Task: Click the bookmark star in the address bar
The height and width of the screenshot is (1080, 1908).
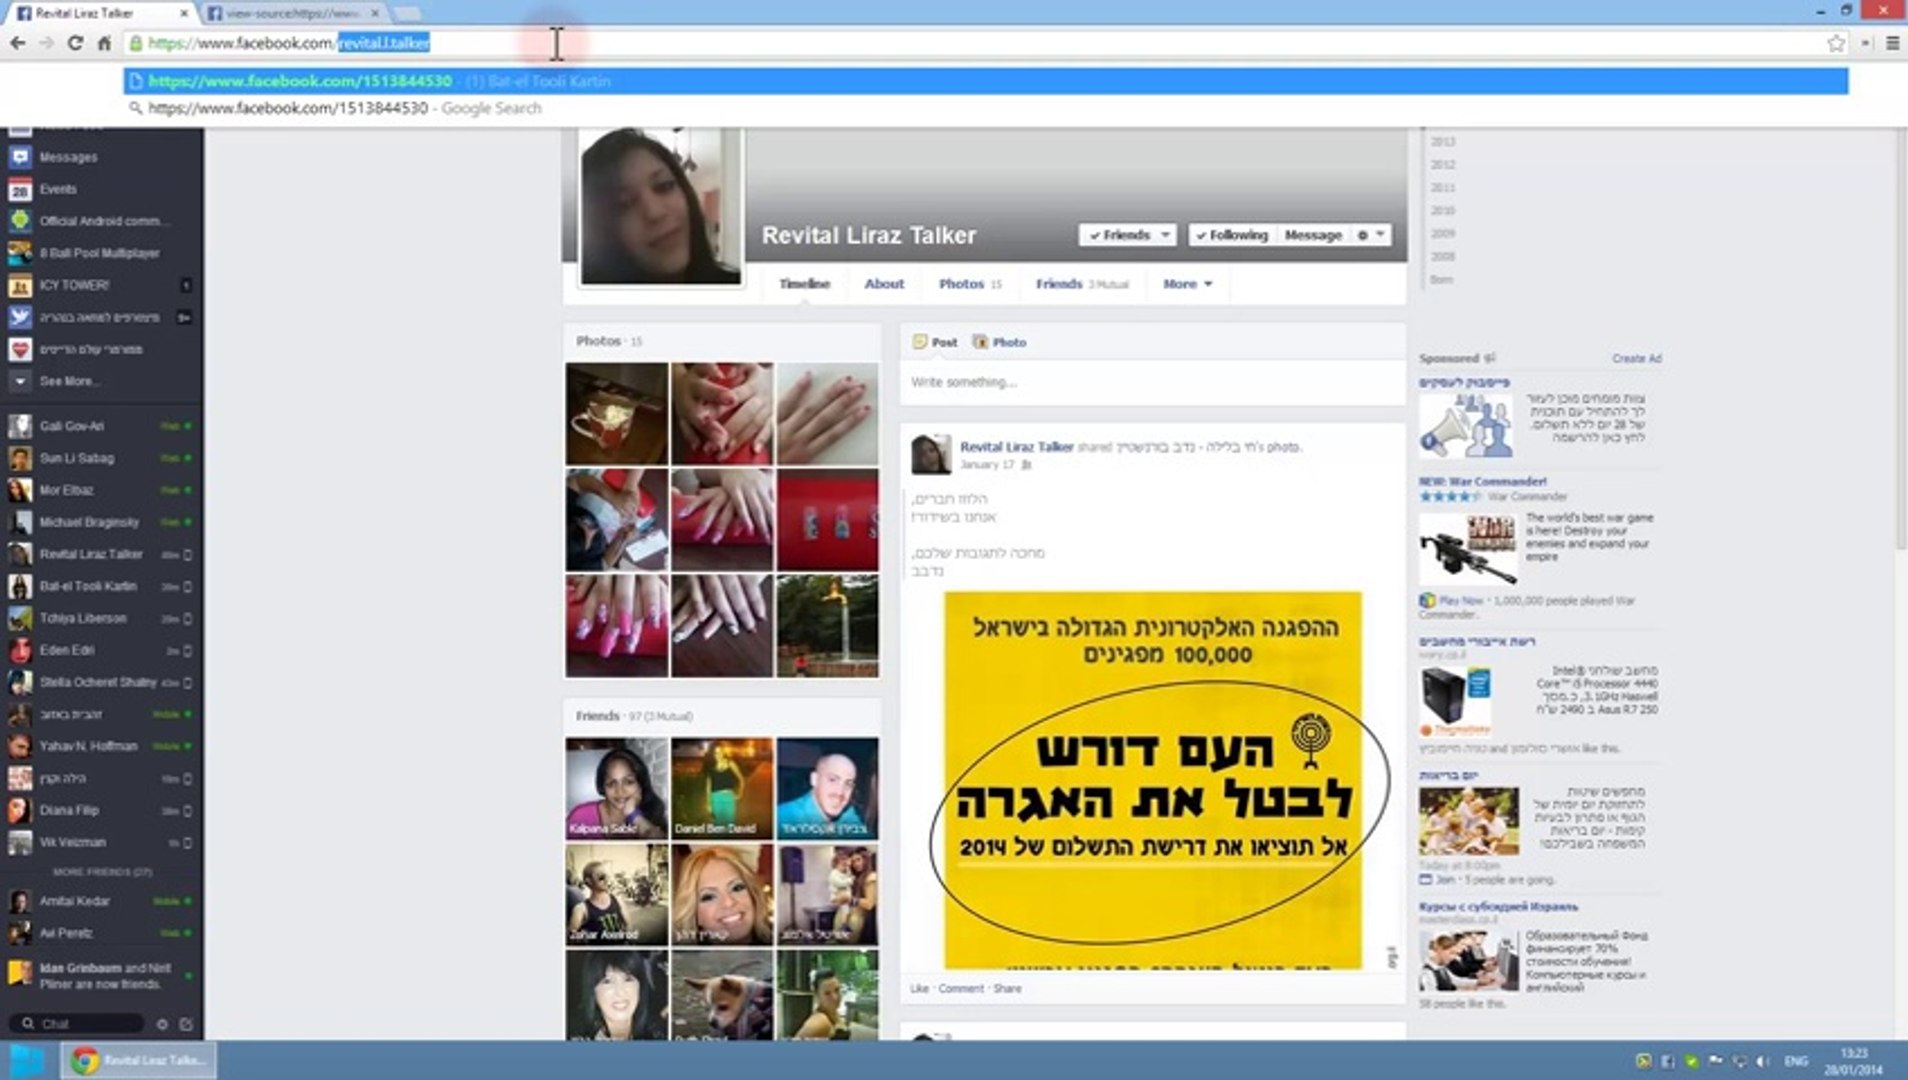Action: click(x=1837, y=44)
